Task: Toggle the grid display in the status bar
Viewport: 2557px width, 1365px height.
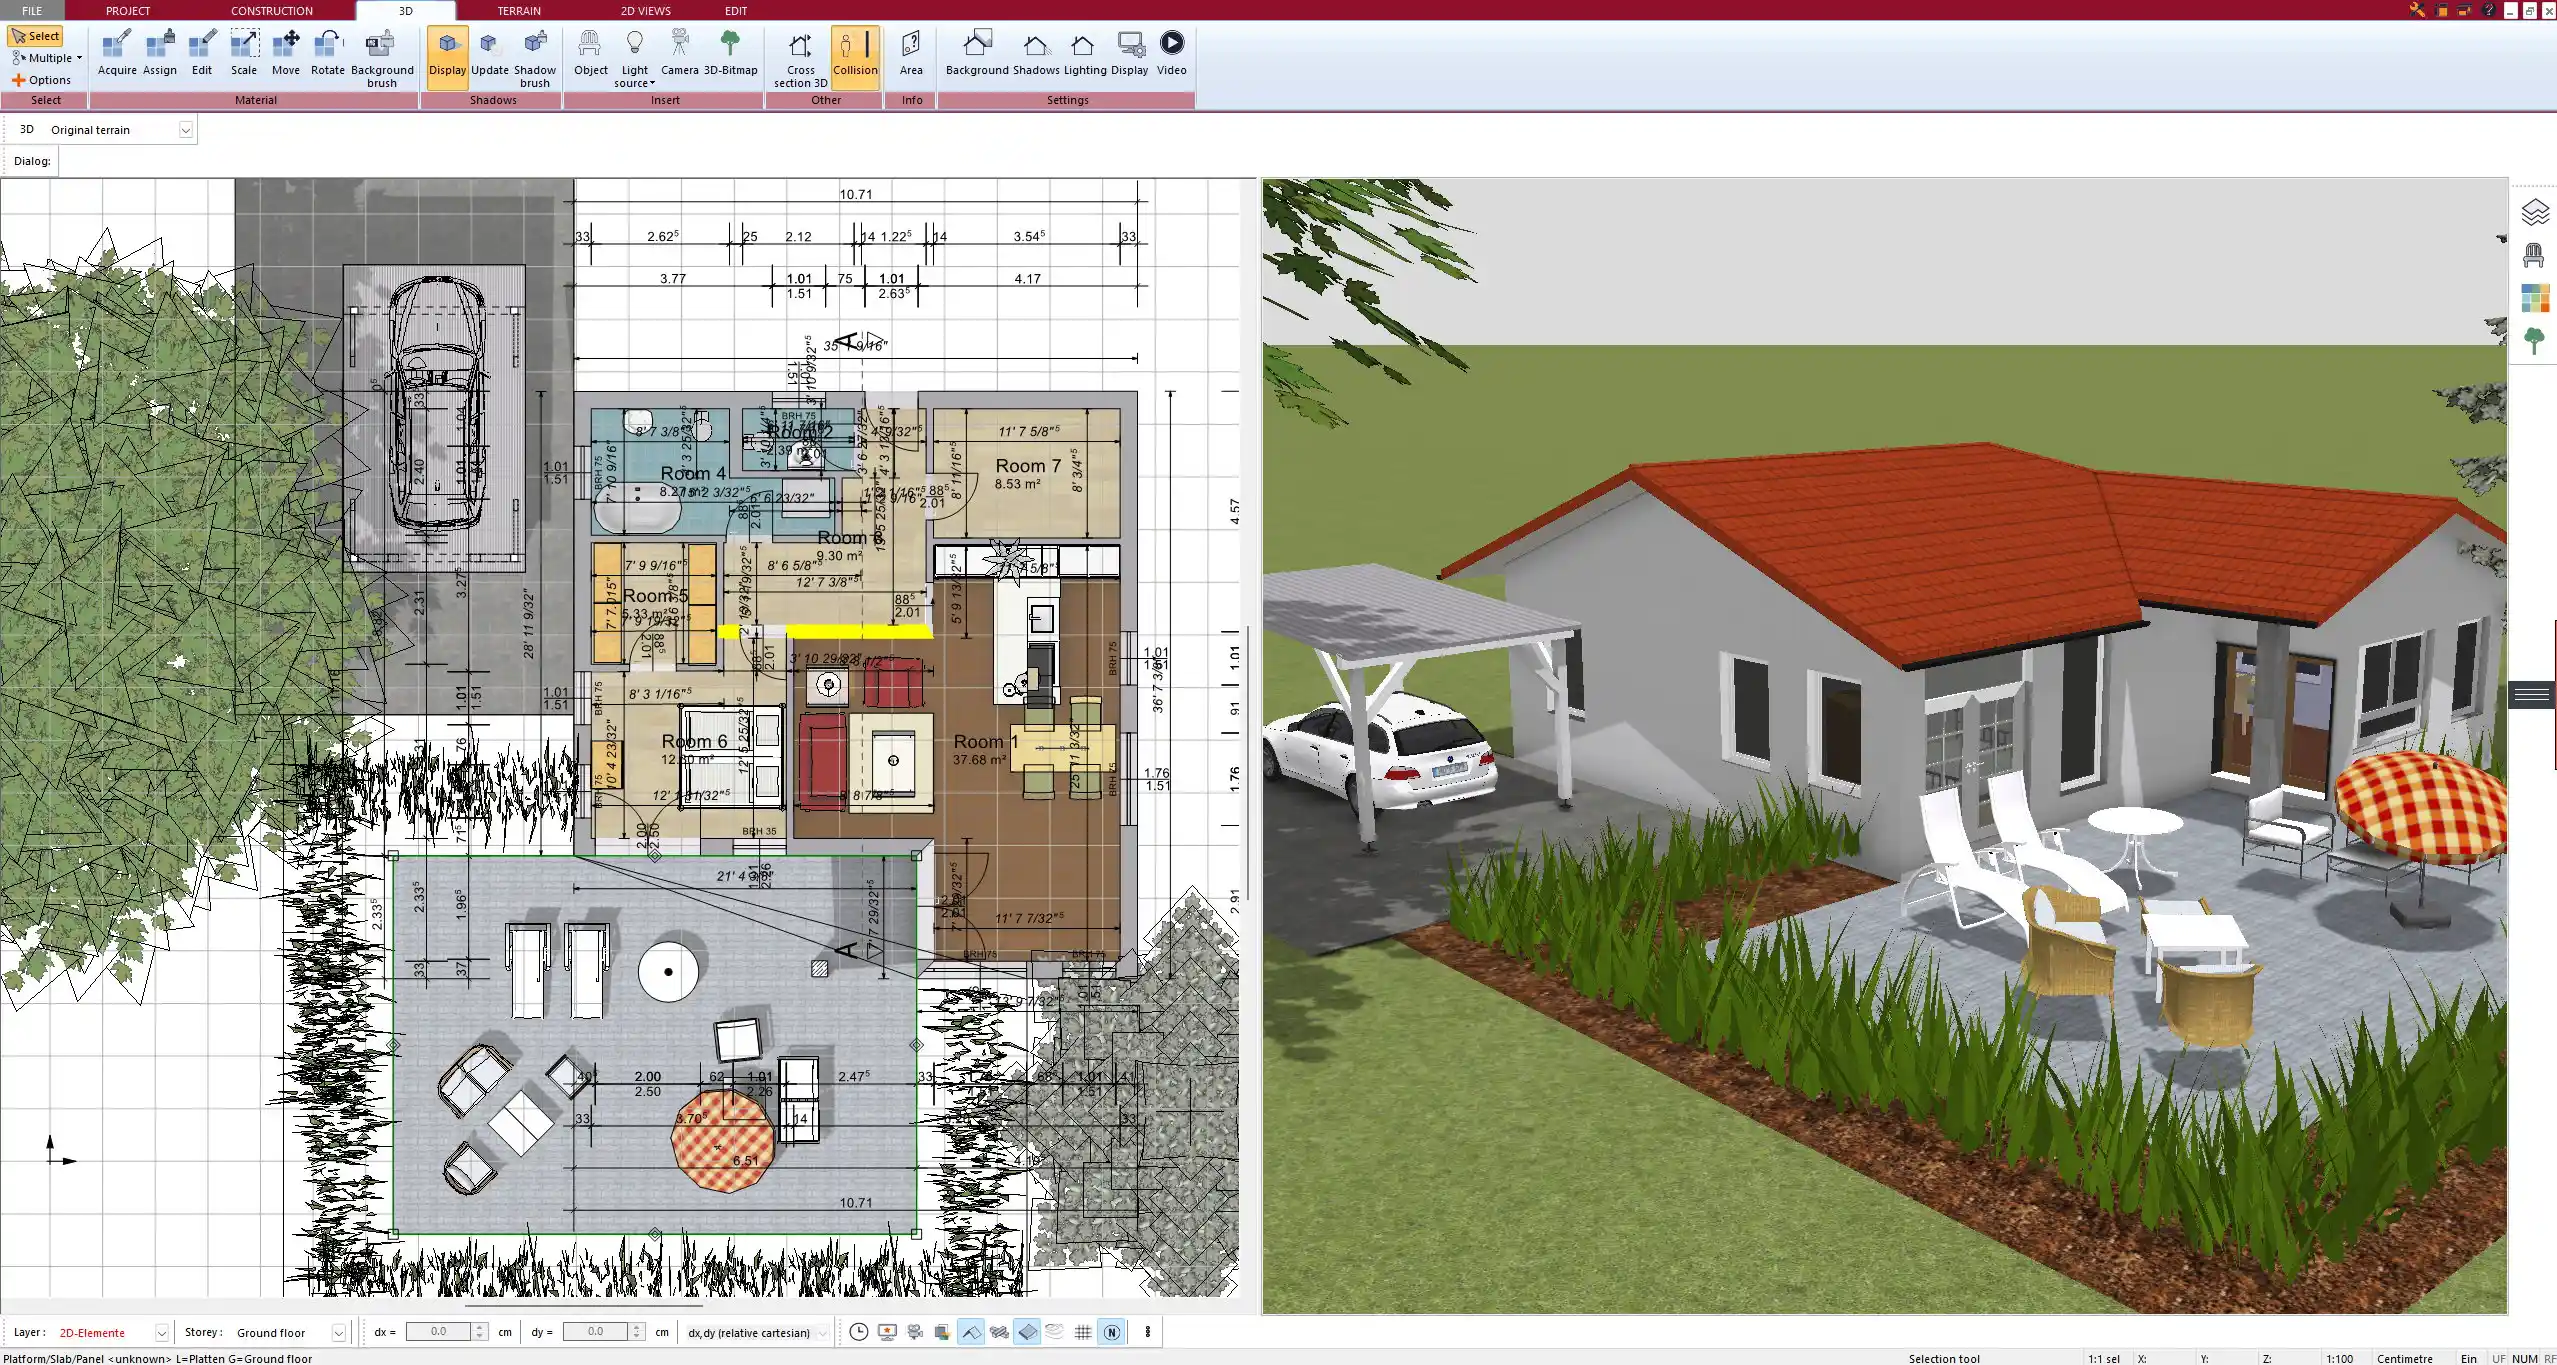Action: (x=1083, y=1332)
